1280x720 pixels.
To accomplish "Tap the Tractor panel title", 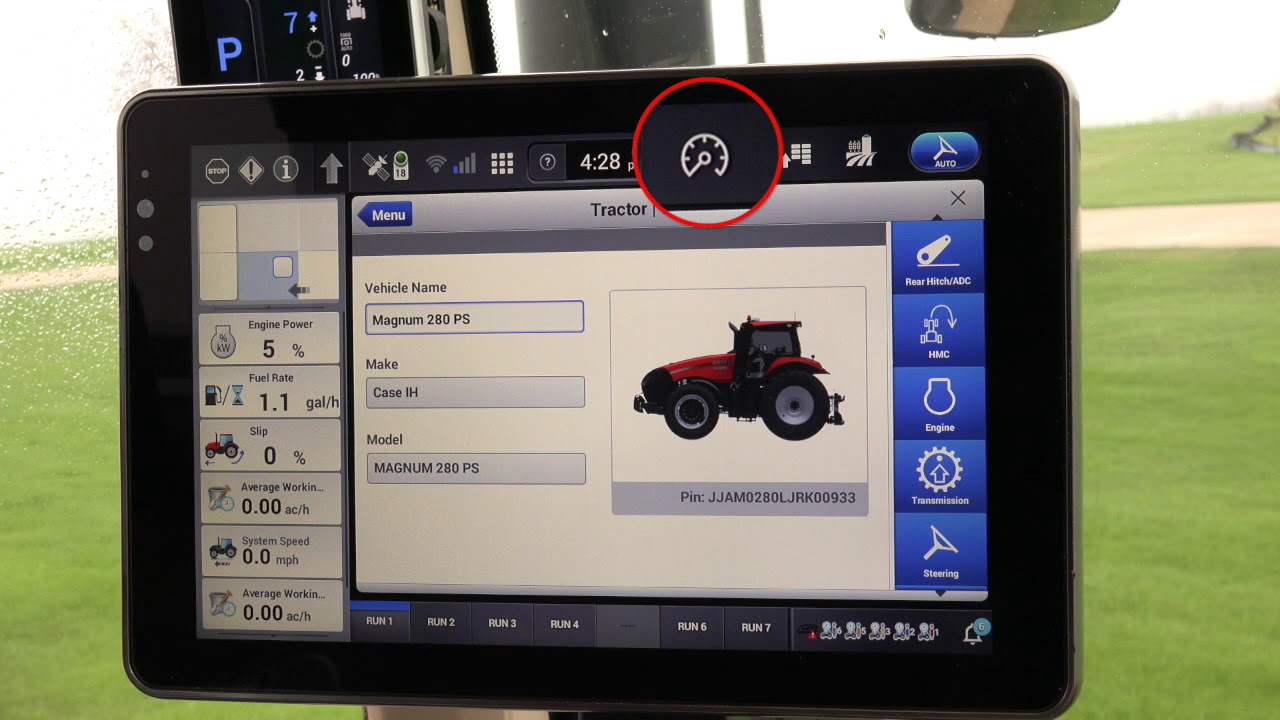I will 619,210.
